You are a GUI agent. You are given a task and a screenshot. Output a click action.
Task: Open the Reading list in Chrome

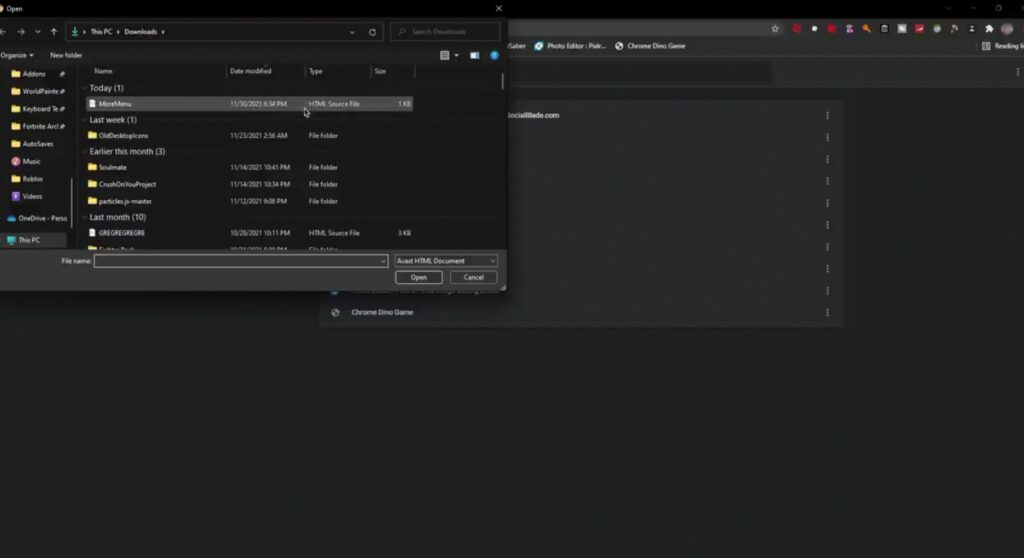(1003, 46)
